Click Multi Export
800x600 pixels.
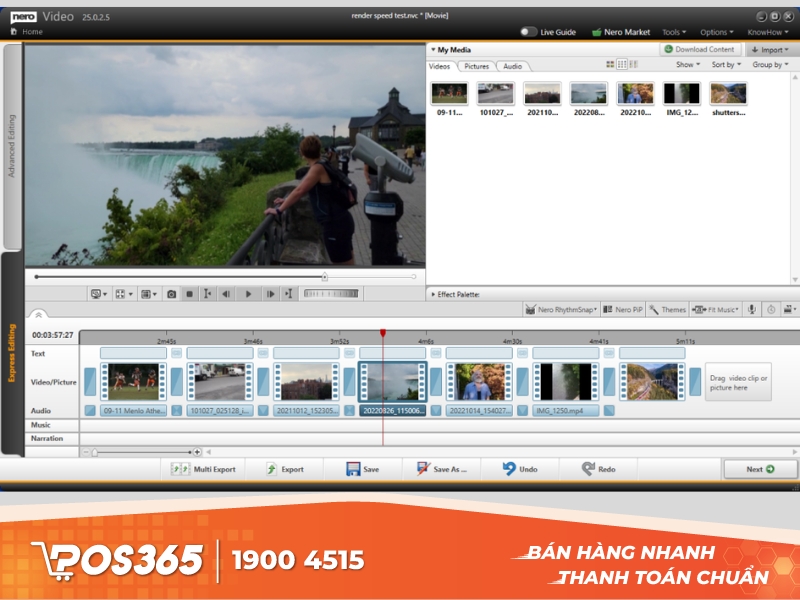click(203, 469)
